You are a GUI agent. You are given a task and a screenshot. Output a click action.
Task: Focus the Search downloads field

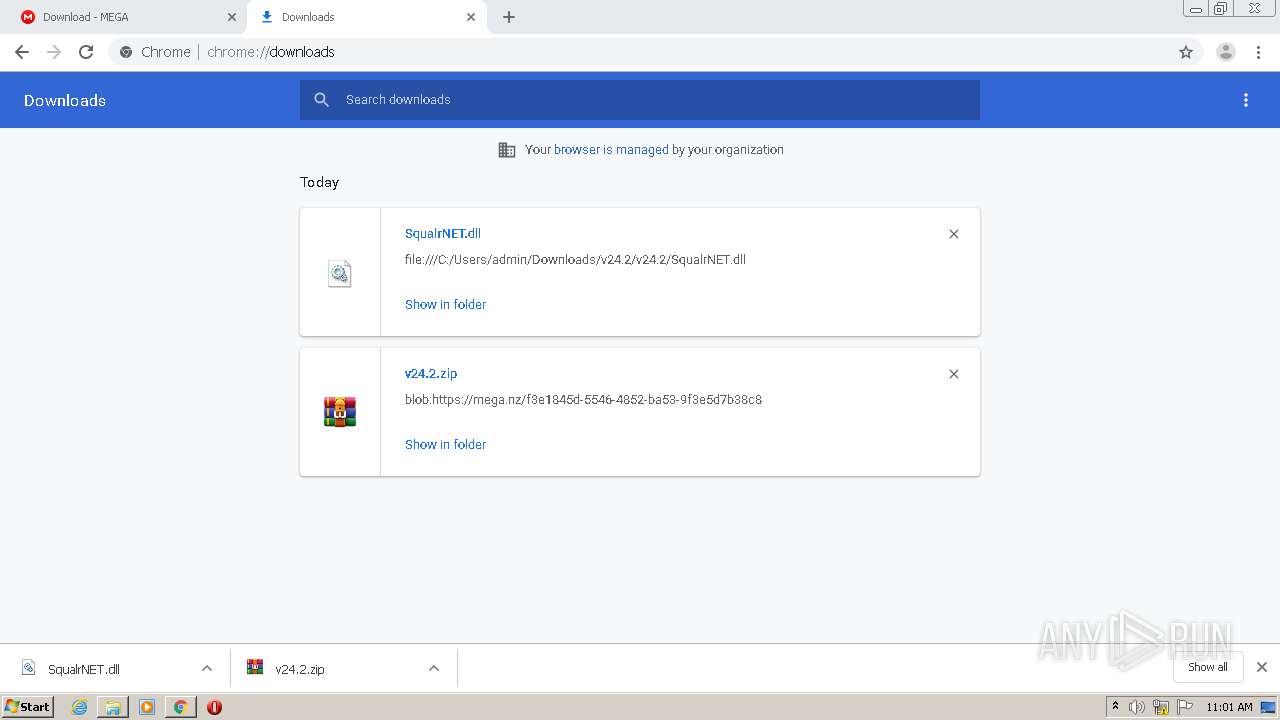coord(640,100)
